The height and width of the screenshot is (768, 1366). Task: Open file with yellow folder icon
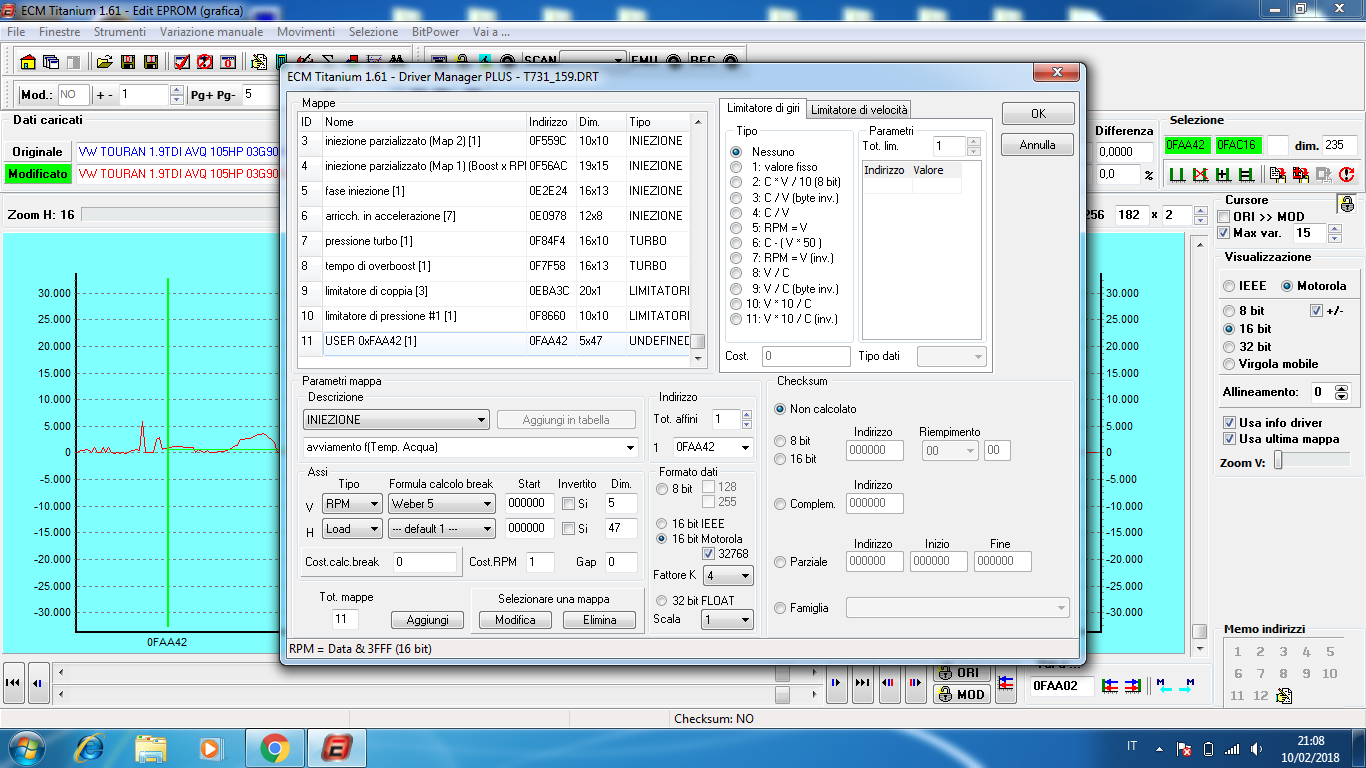click(105, 62)
